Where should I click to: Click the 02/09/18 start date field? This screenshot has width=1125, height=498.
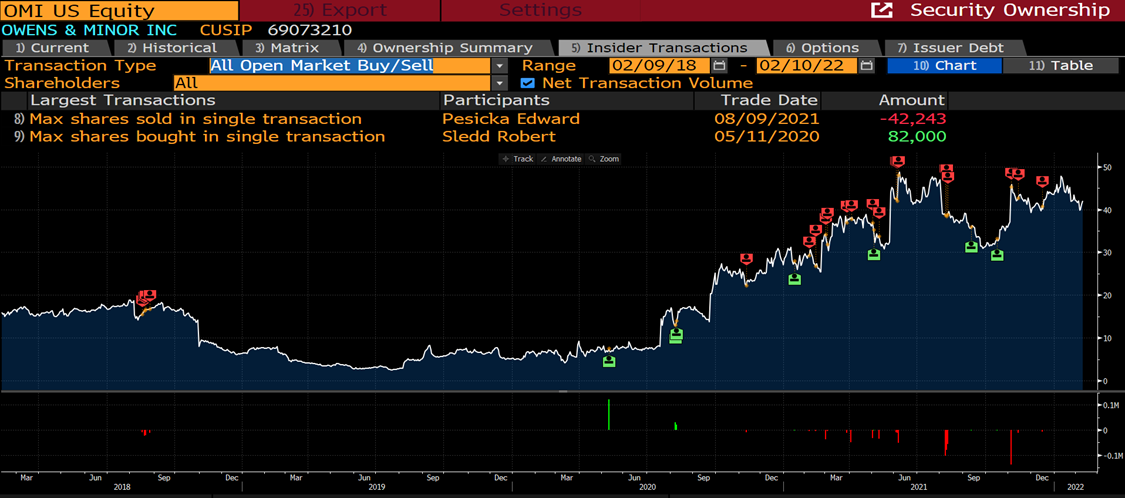coord(660,66)
